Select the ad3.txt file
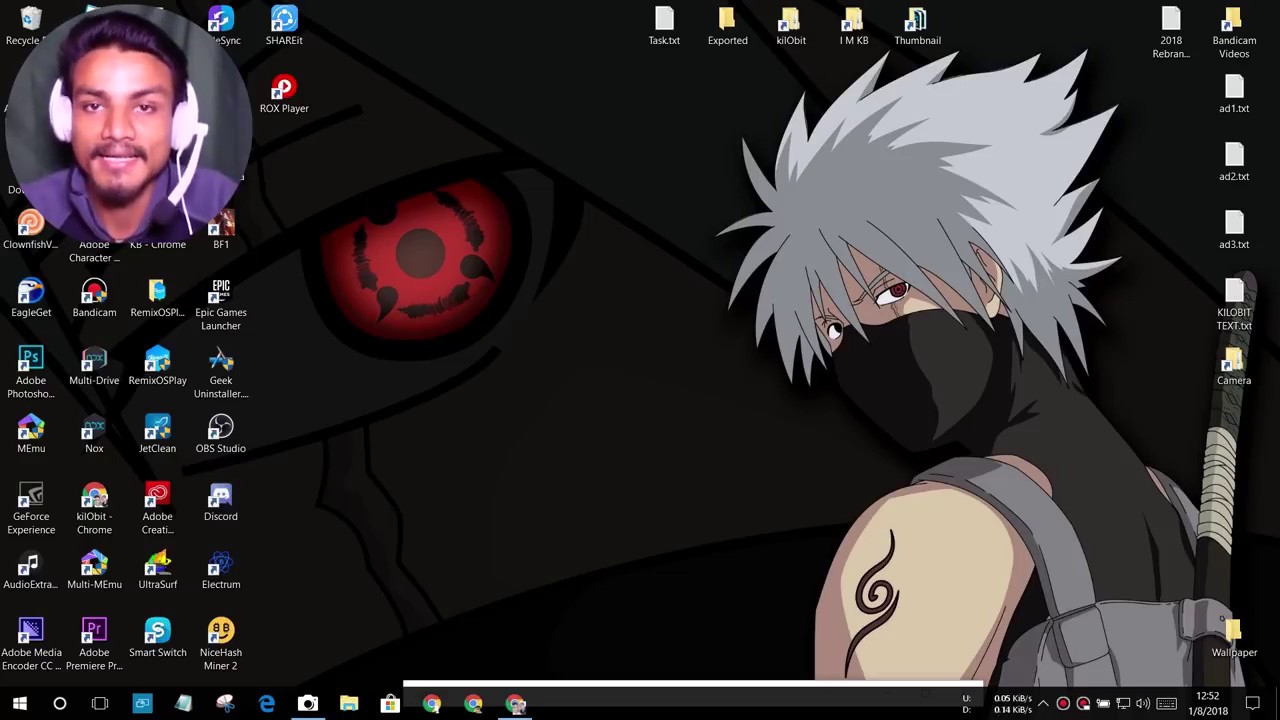The image size is (1280, 720). pos(1234,230)
